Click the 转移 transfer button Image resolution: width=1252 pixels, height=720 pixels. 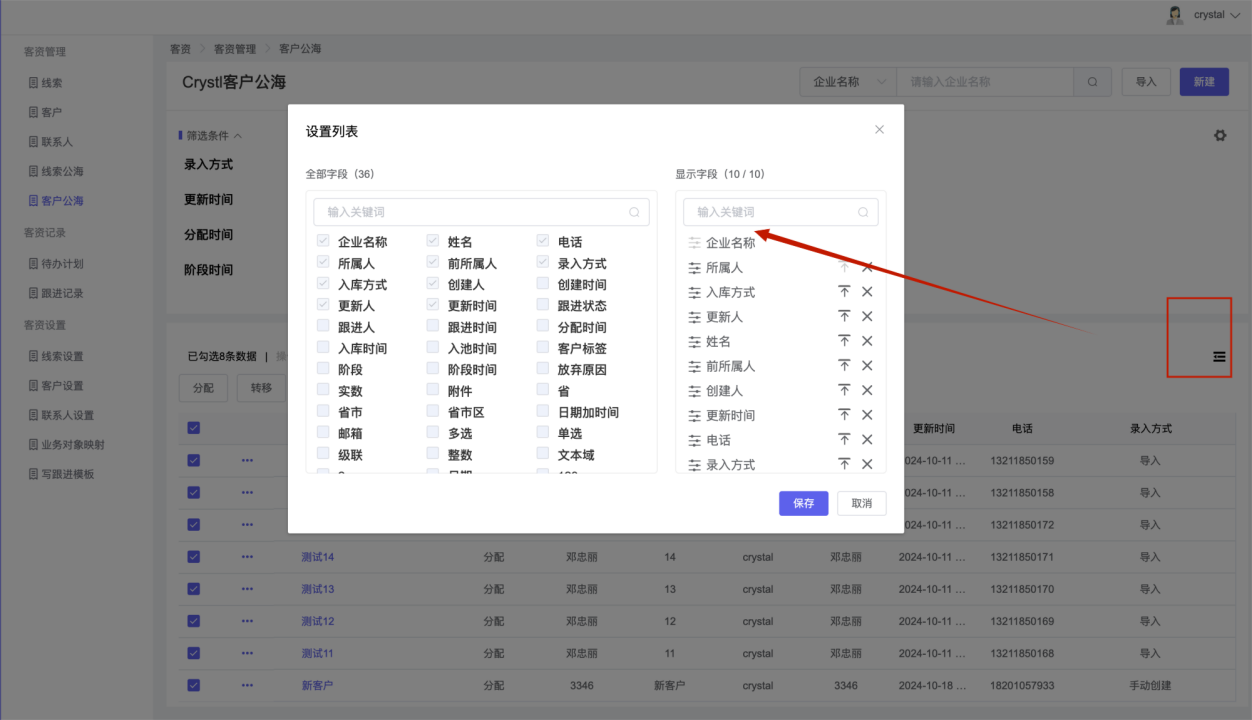click(261, 388)
